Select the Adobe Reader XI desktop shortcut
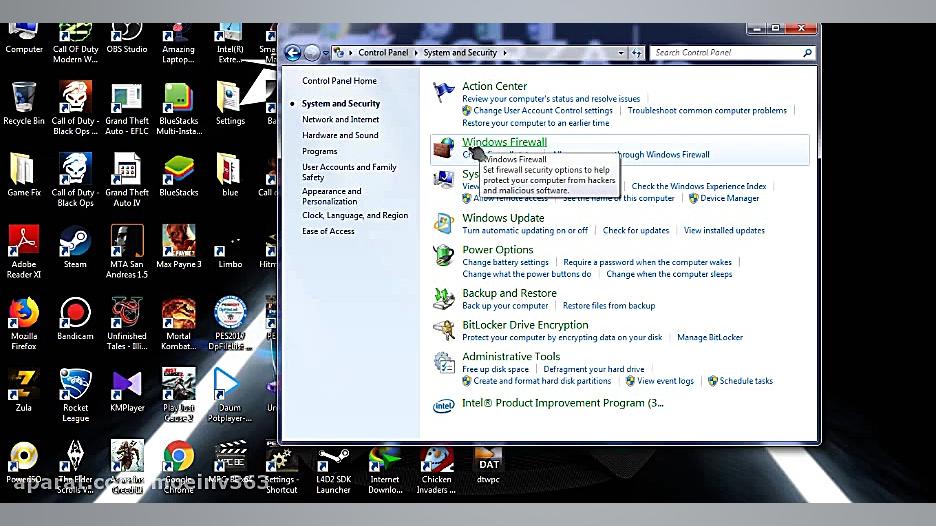This screenshot has width=936, height=526. [24, 251]
